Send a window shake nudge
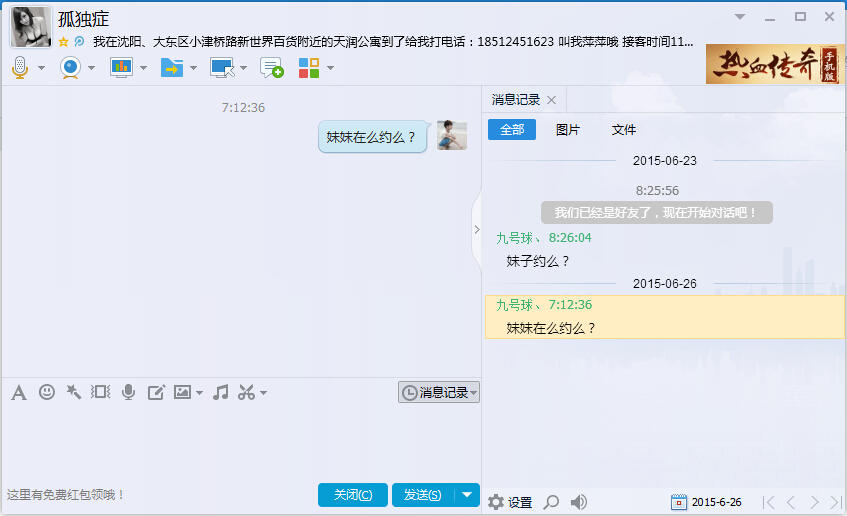Viewport: 847px width, 516px height. click(x=100, y=392)
